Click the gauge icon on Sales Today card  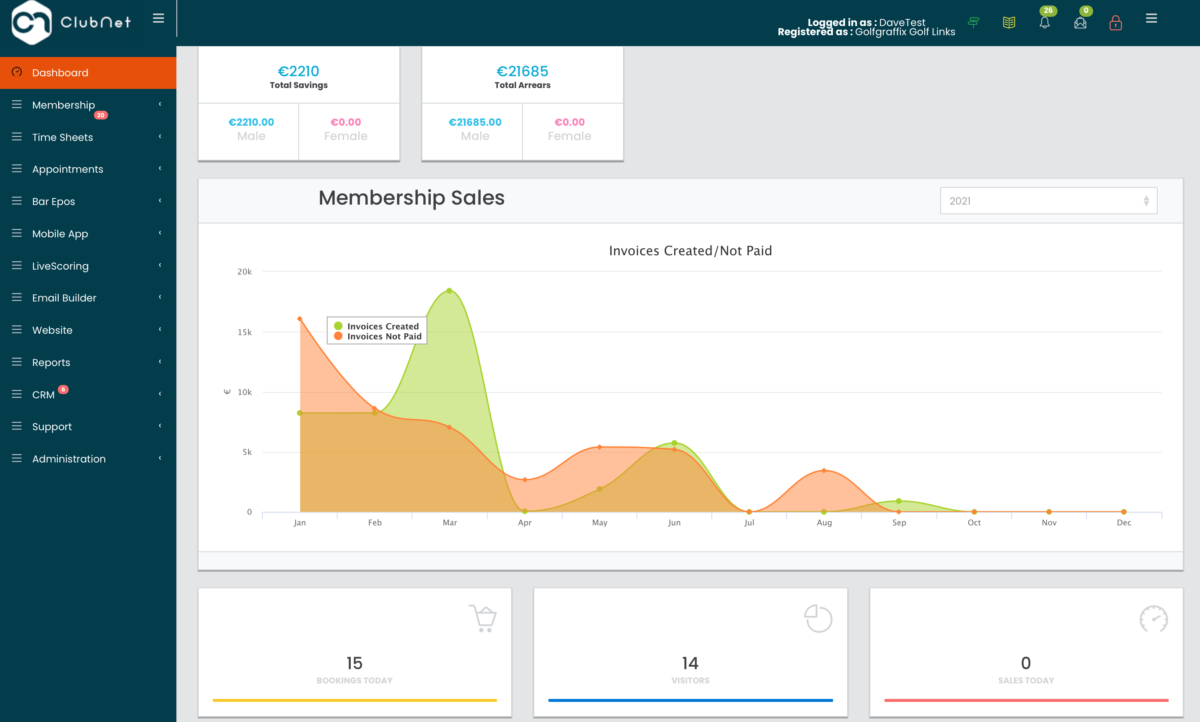[1154, 618]
